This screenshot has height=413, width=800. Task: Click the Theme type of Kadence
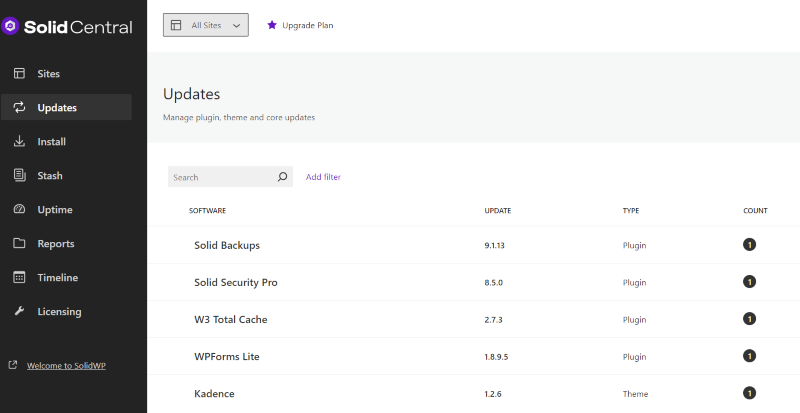coord(635,394)
